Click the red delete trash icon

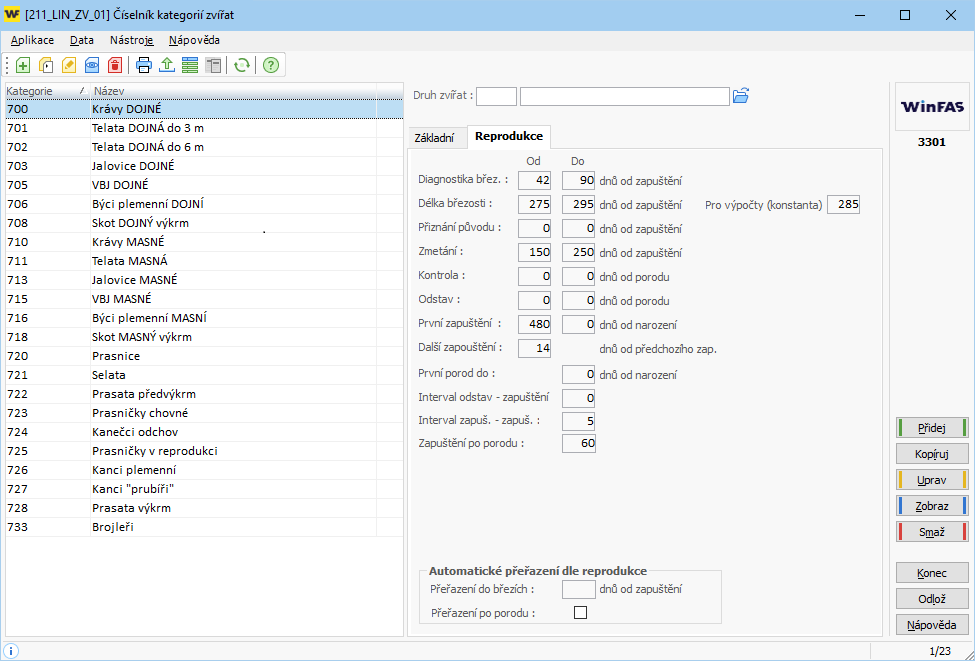[x=115, y=65]
